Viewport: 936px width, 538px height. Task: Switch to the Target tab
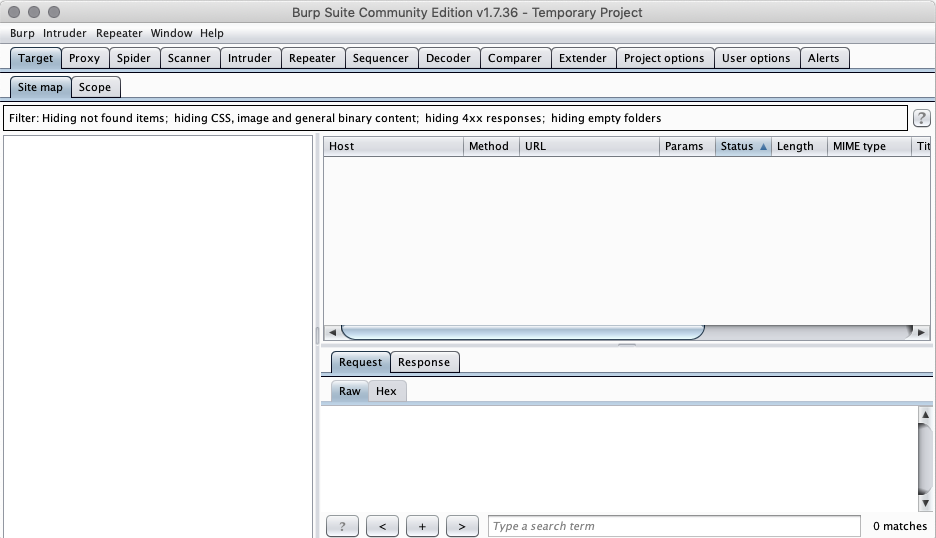click(x=35, y=58)
